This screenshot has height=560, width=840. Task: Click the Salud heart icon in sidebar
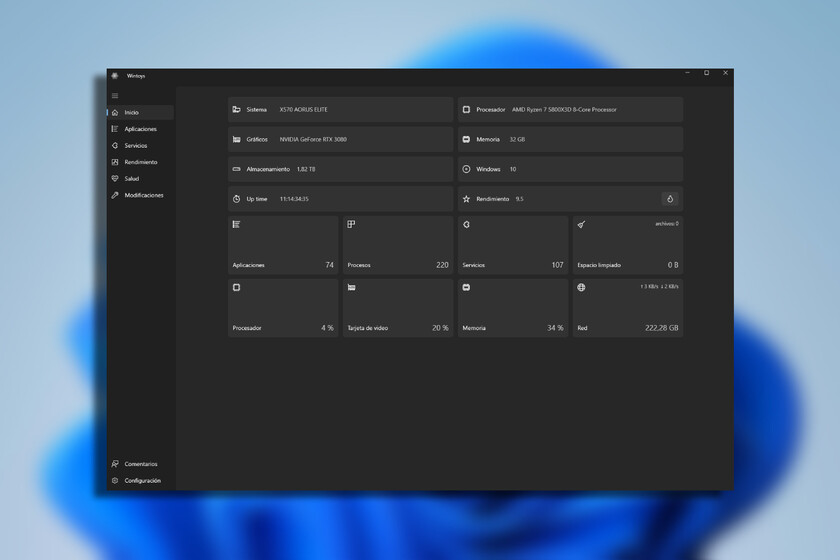(115, 179)
